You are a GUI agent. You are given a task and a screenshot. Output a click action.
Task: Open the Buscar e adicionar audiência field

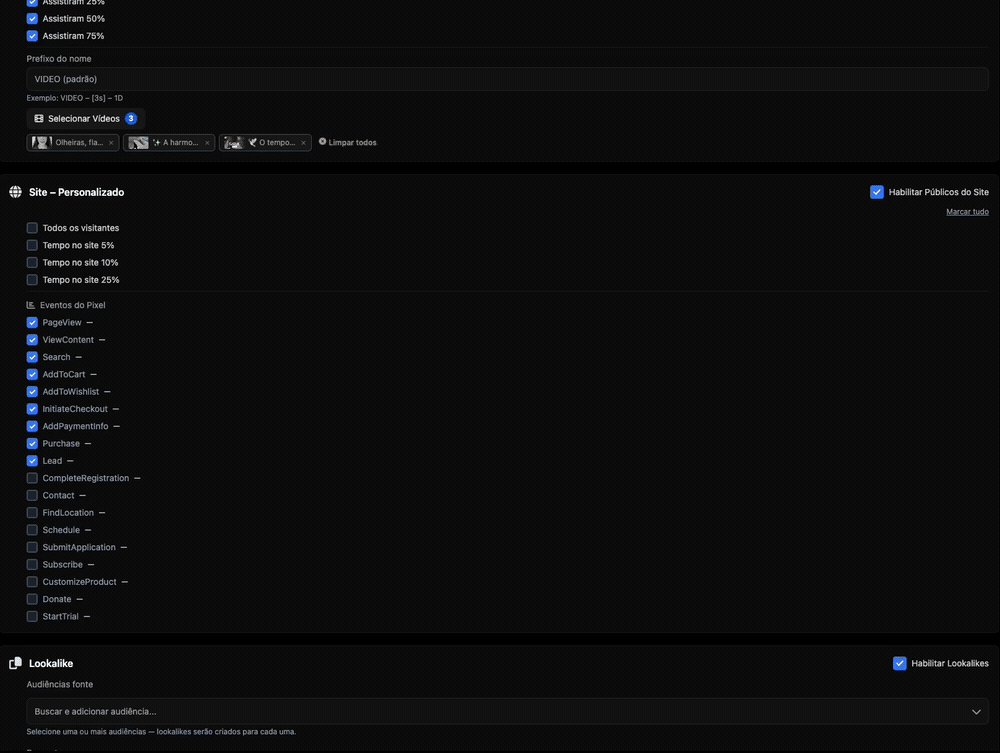tap(508, 712)
